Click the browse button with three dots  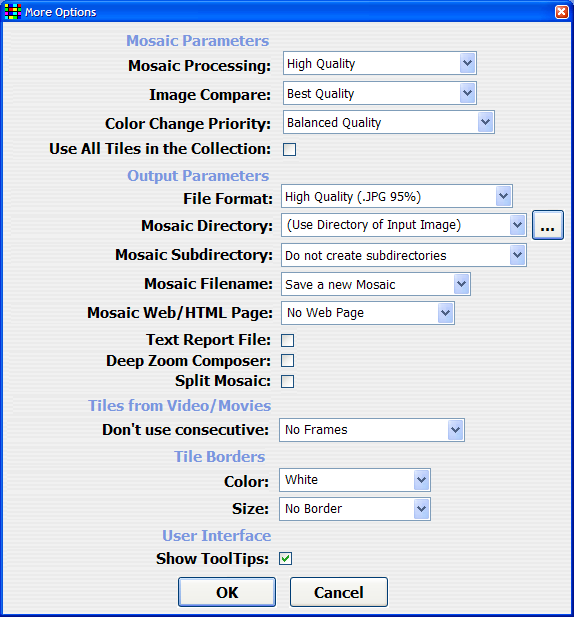coord(548,225)
